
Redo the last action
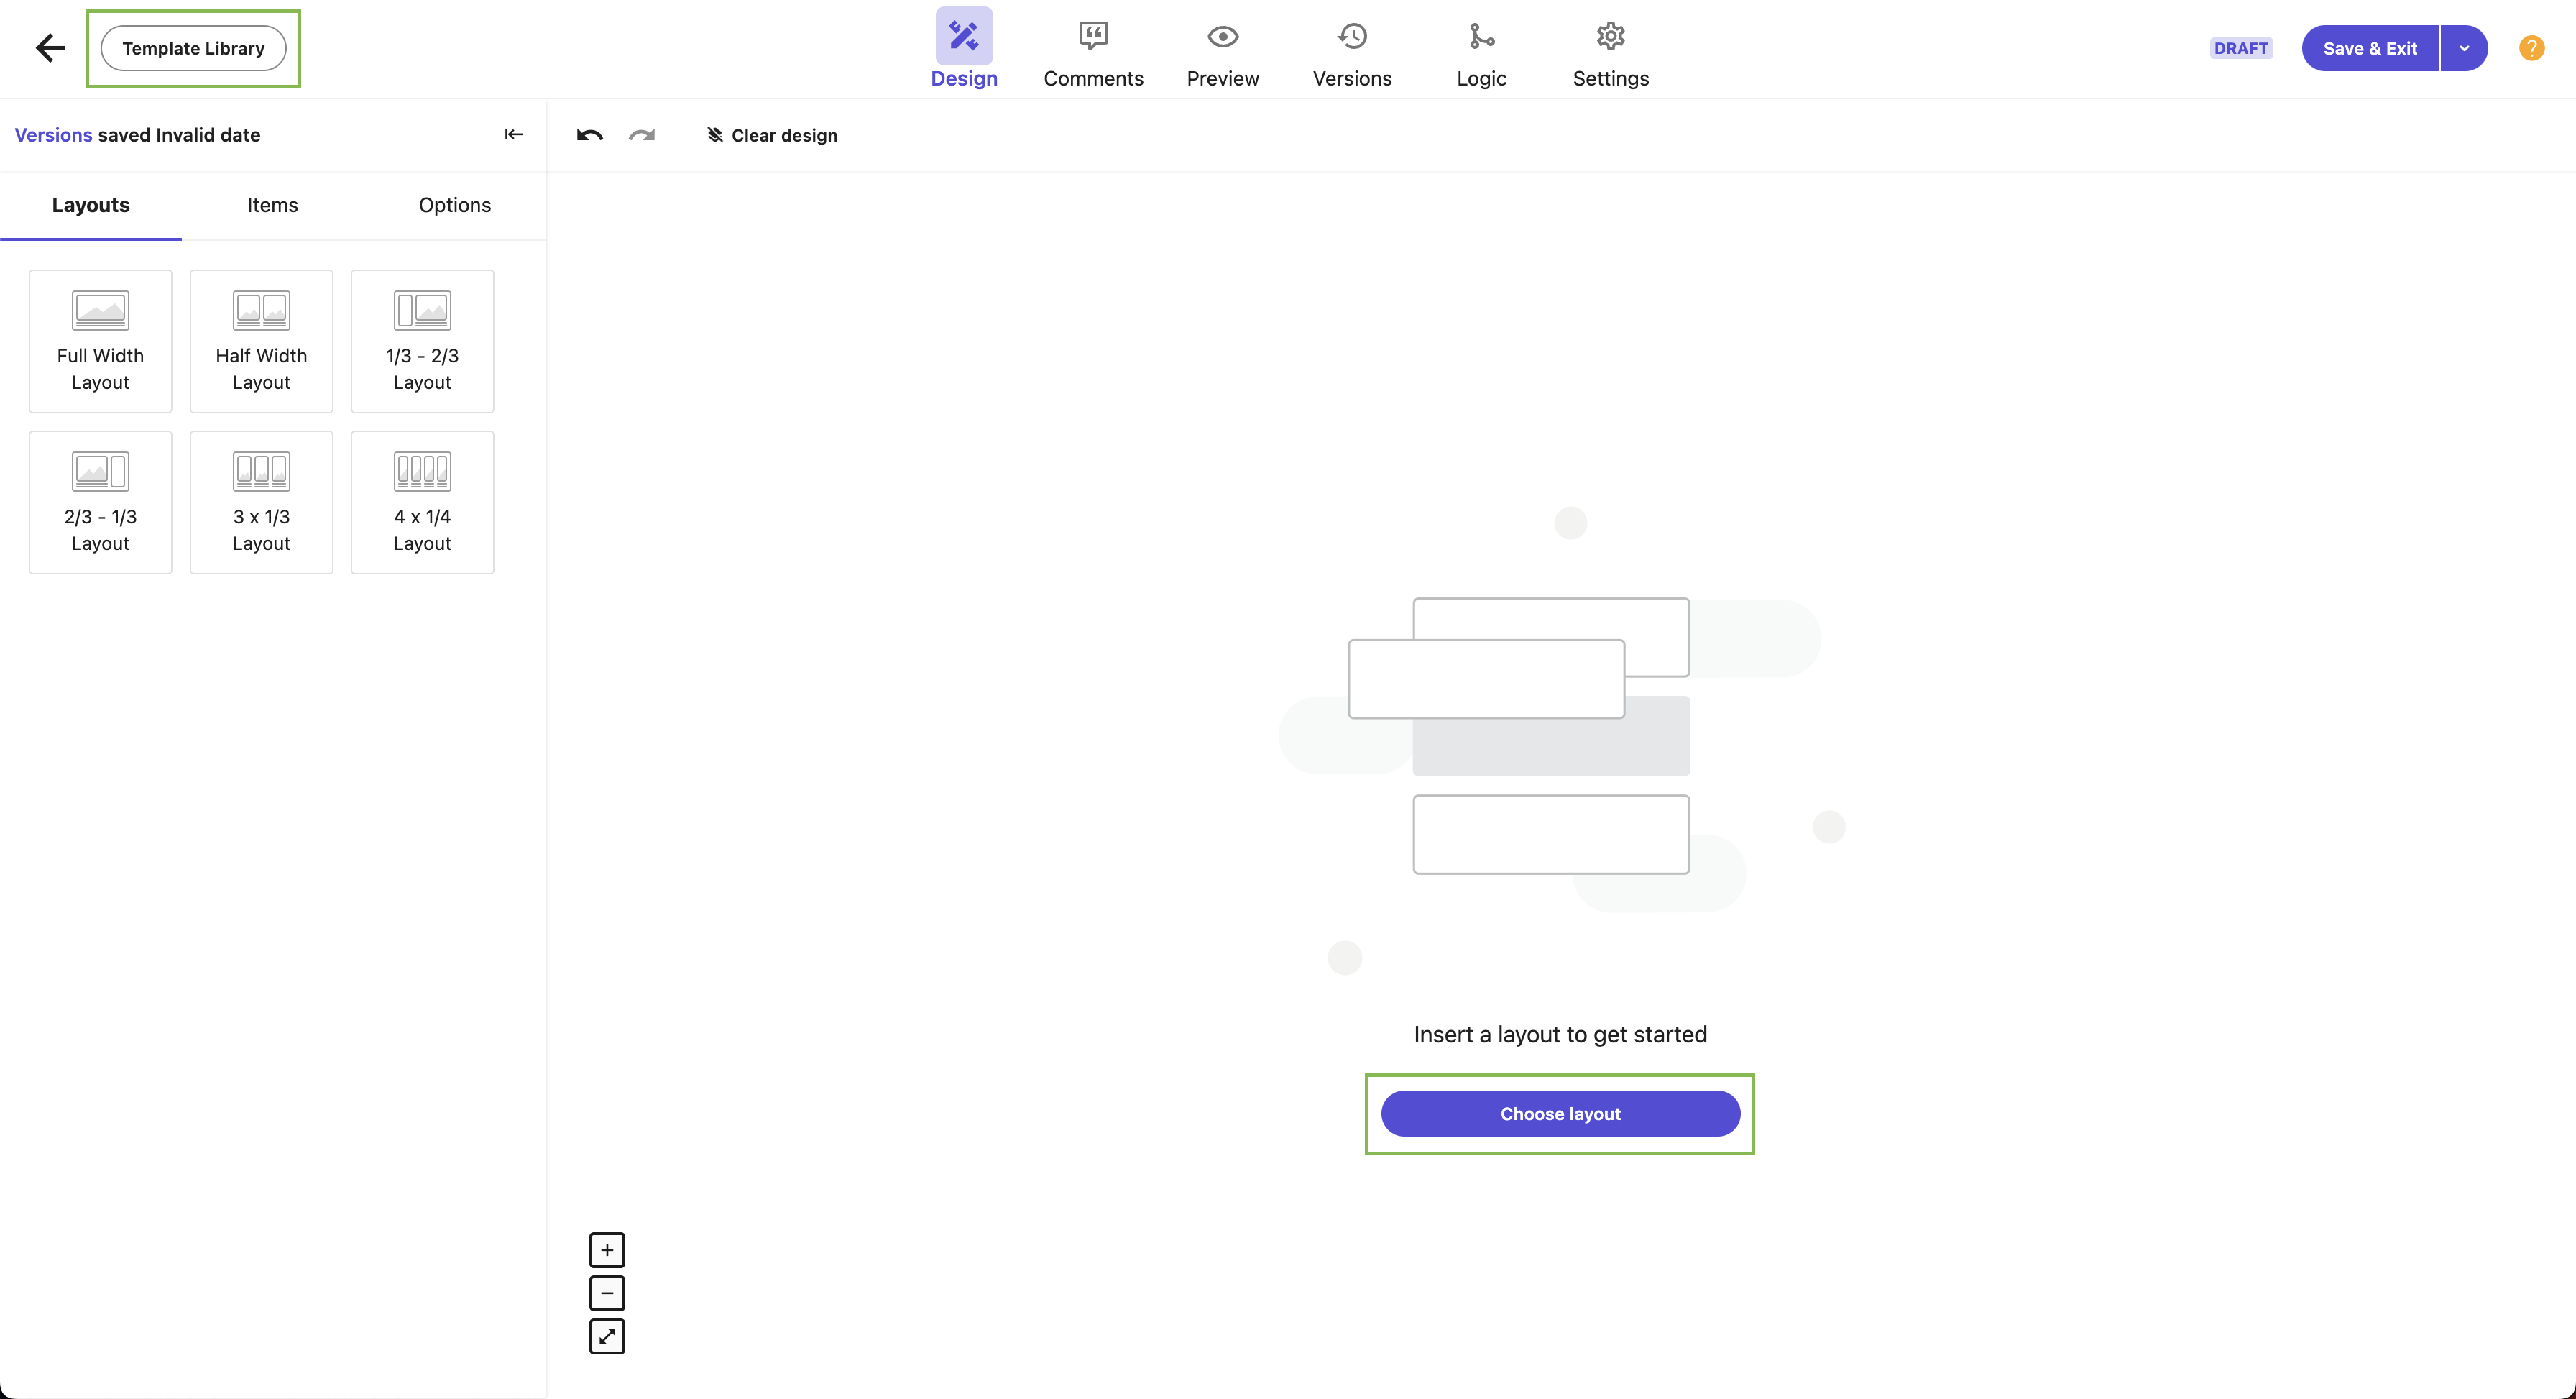click(x=642, y=135)
